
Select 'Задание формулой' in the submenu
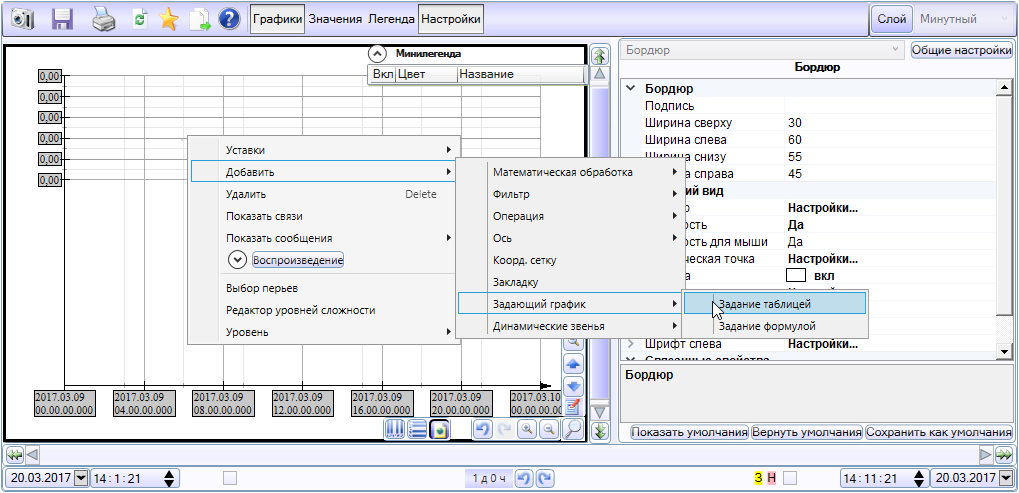tap(775, 326)
